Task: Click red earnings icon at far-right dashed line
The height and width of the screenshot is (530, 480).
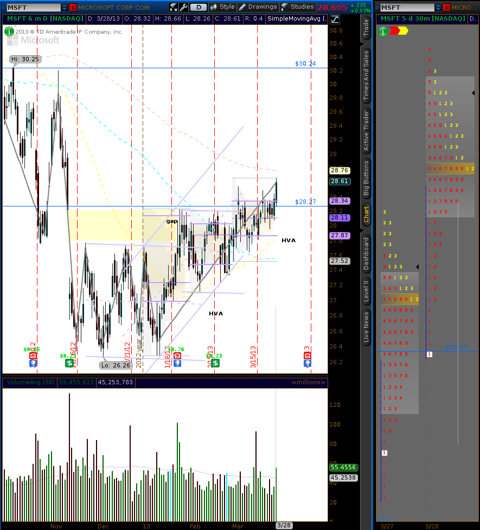Action: click(x=307, y=356)
